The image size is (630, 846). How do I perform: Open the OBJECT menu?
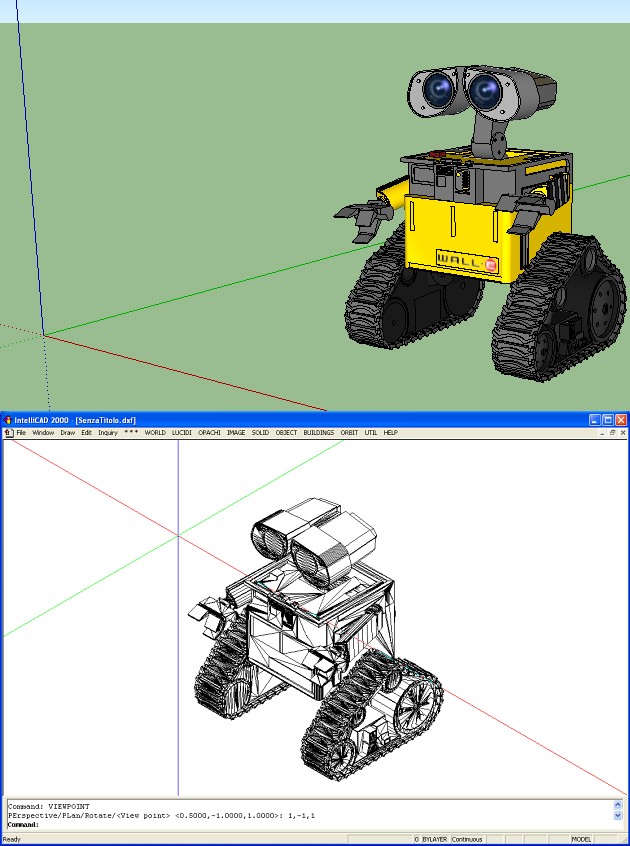click(286, 433)
